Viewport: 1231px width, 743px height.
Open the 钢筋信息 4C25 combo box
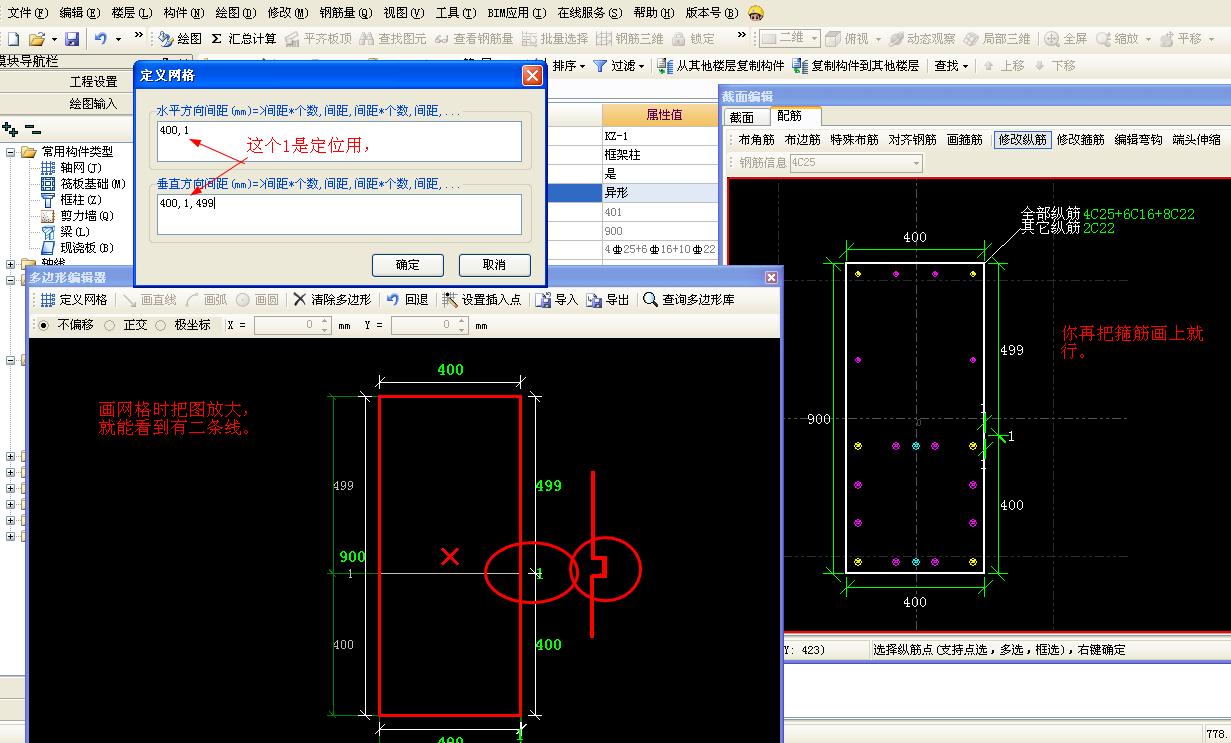click(855, 162)
